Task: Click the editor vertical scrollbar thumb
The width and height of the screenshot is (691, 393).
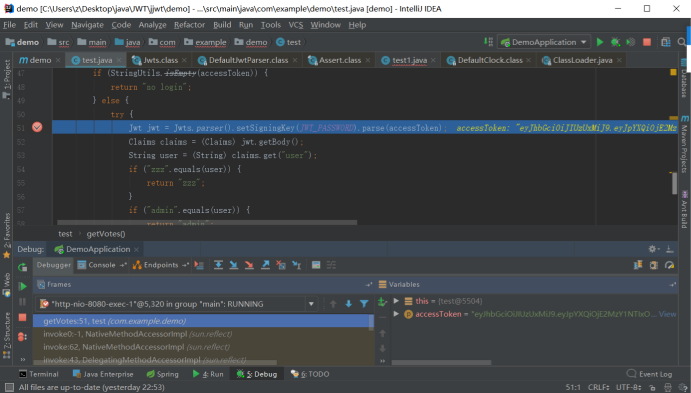Action: pos(674,183)
